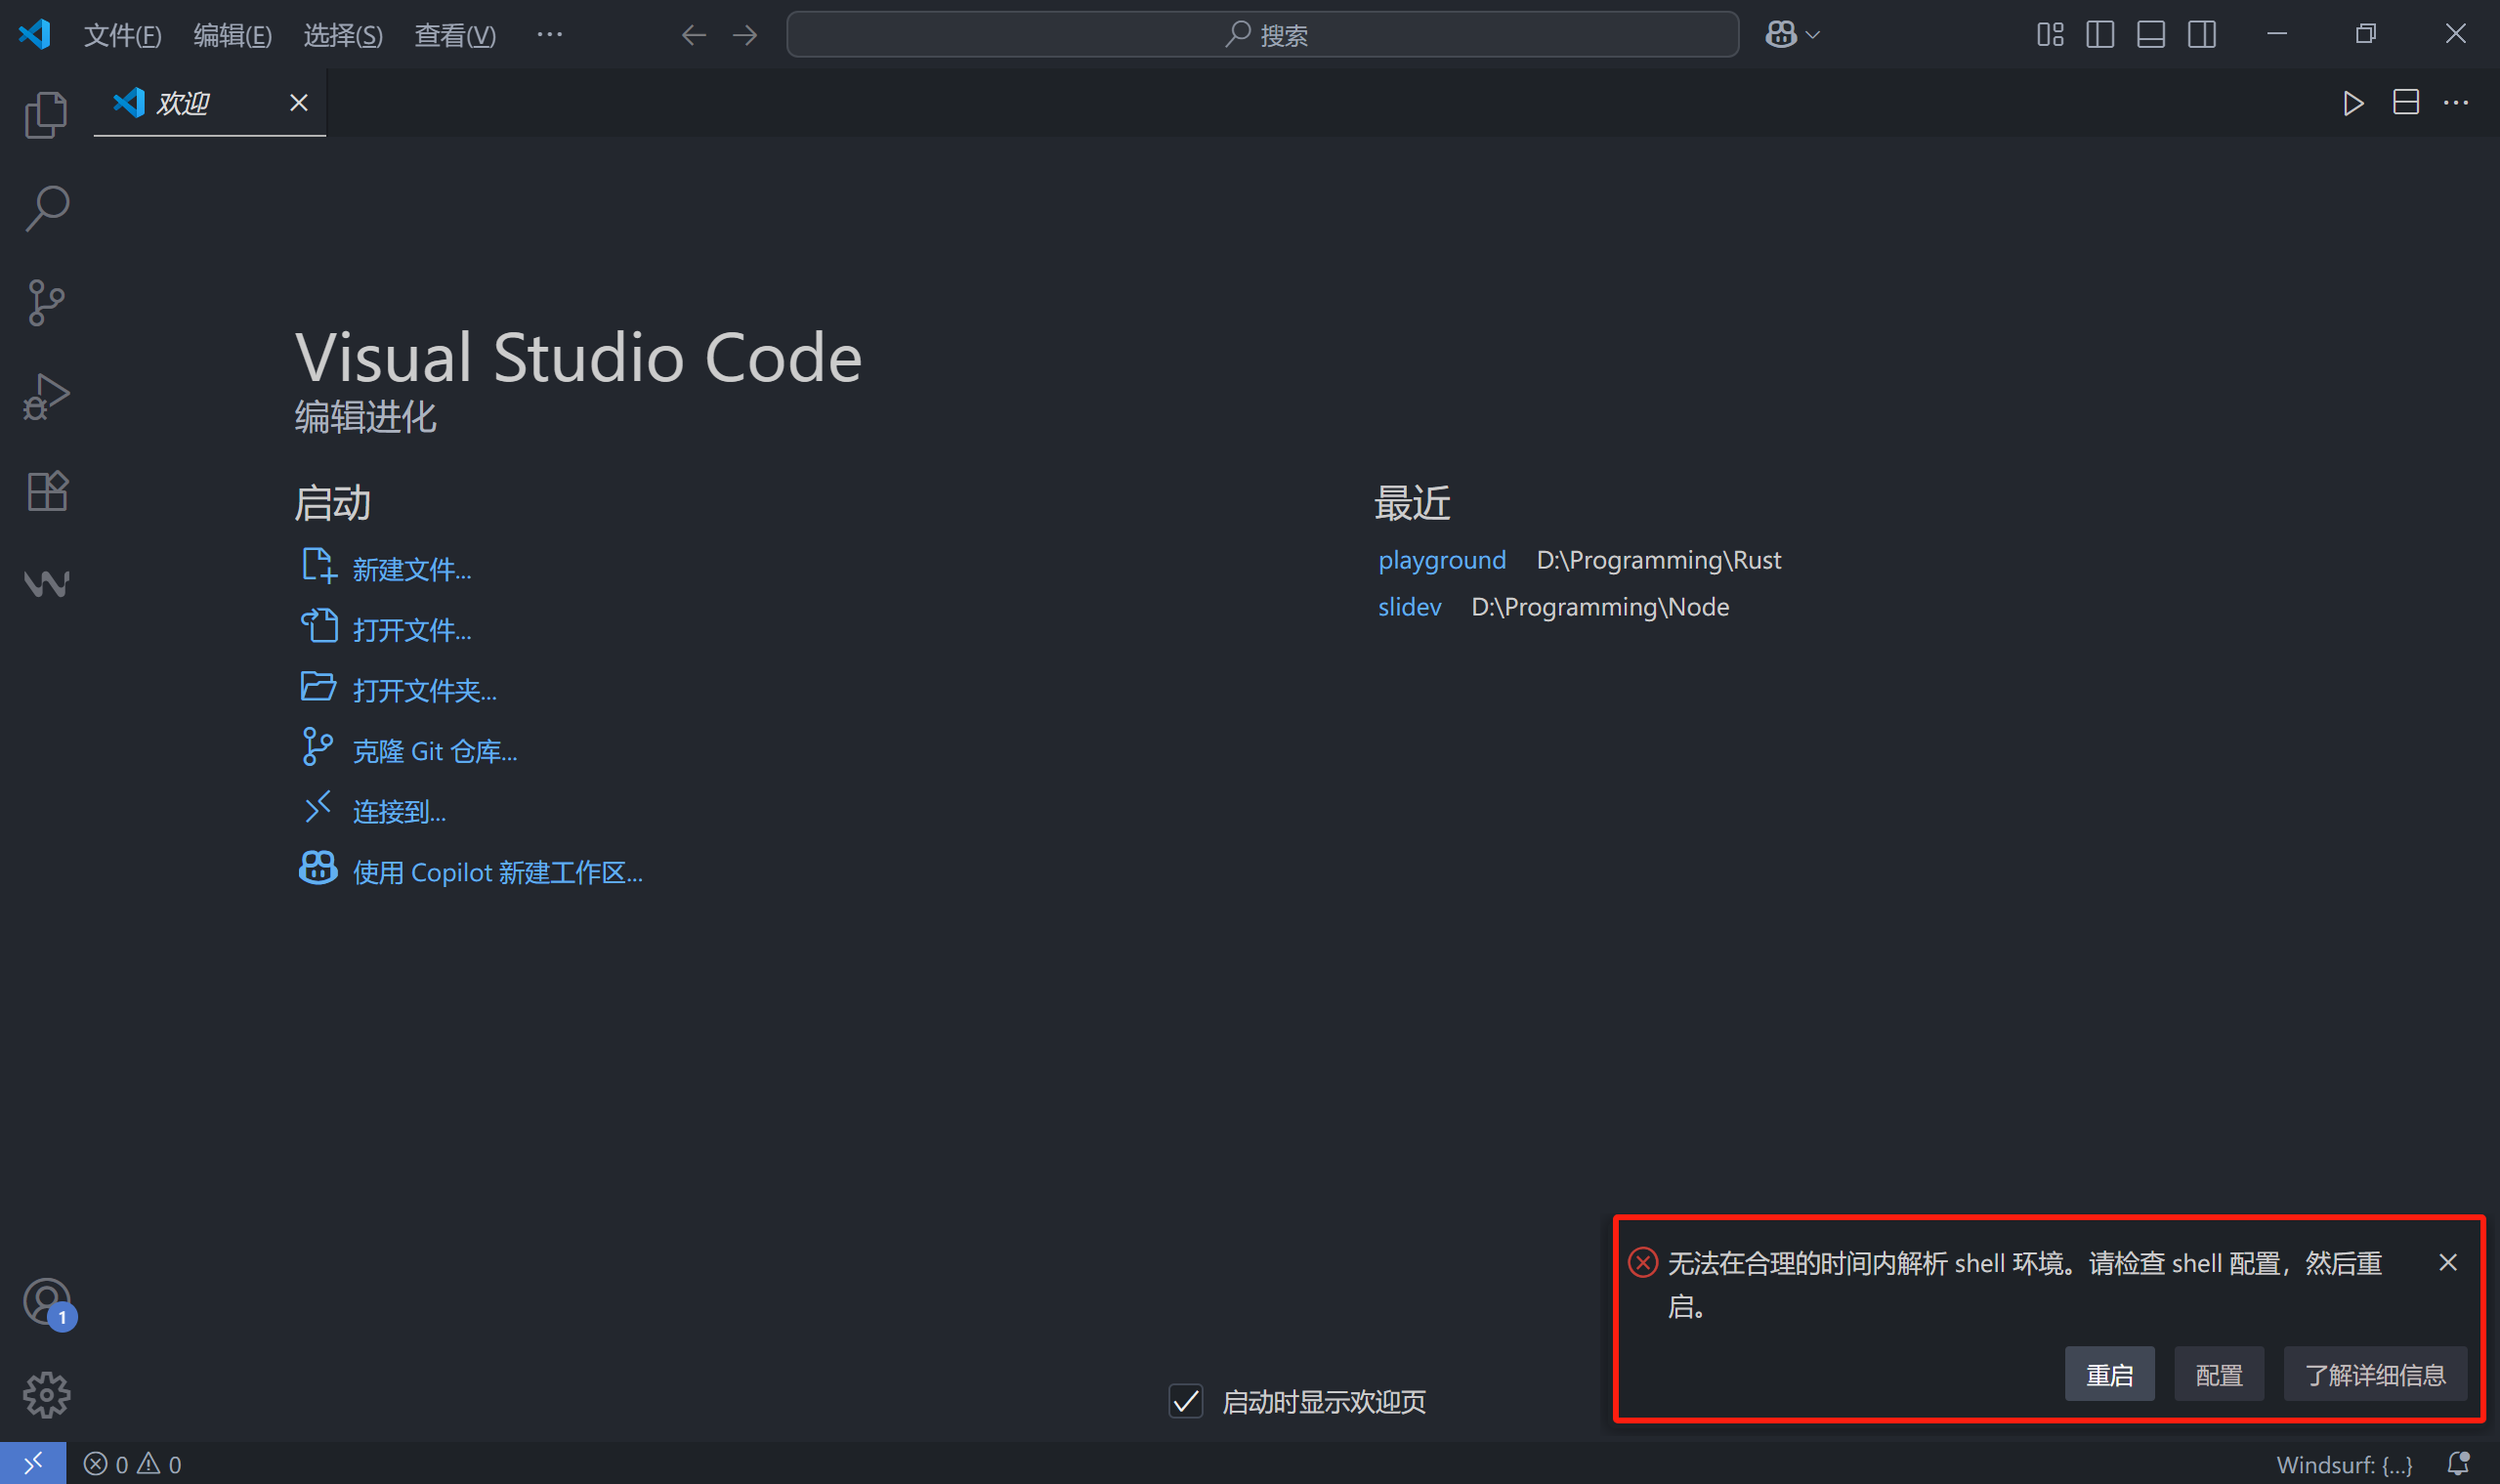Open the Windsurf sidebar panel
Screen dimensions: 2500x1484
pos(46,583)
